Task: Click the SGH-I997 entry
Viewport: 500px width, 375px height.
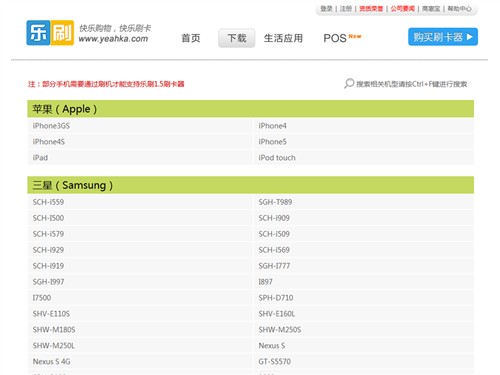Action: click(x=48, y=282)
